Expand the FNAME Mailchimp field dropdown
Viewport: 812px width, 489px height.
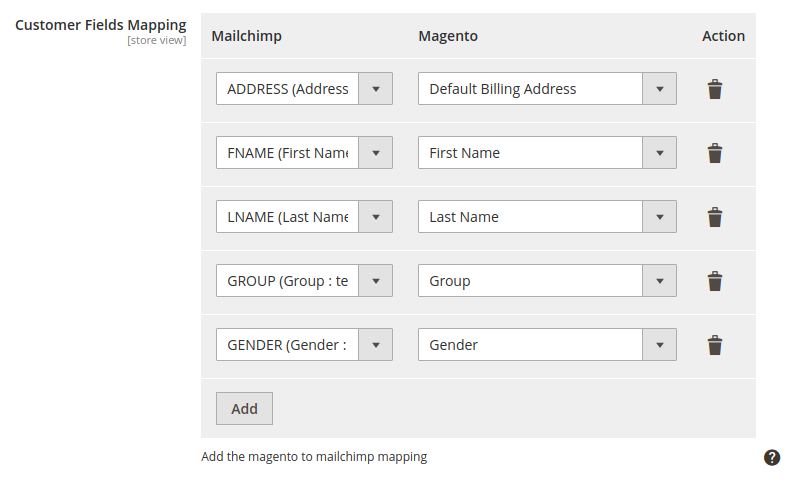[x=304, y=153]
